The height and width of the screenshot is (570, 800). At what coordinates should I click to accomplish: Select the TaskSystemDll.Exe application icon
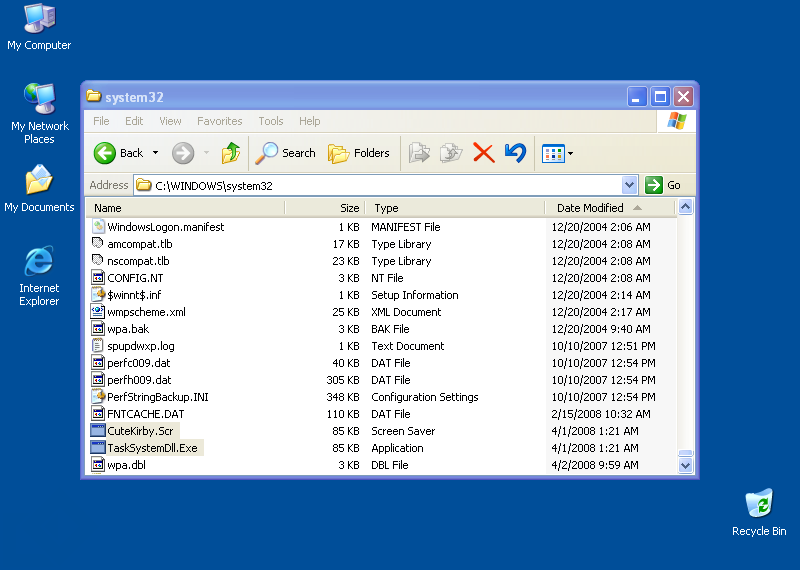[98, 448]
